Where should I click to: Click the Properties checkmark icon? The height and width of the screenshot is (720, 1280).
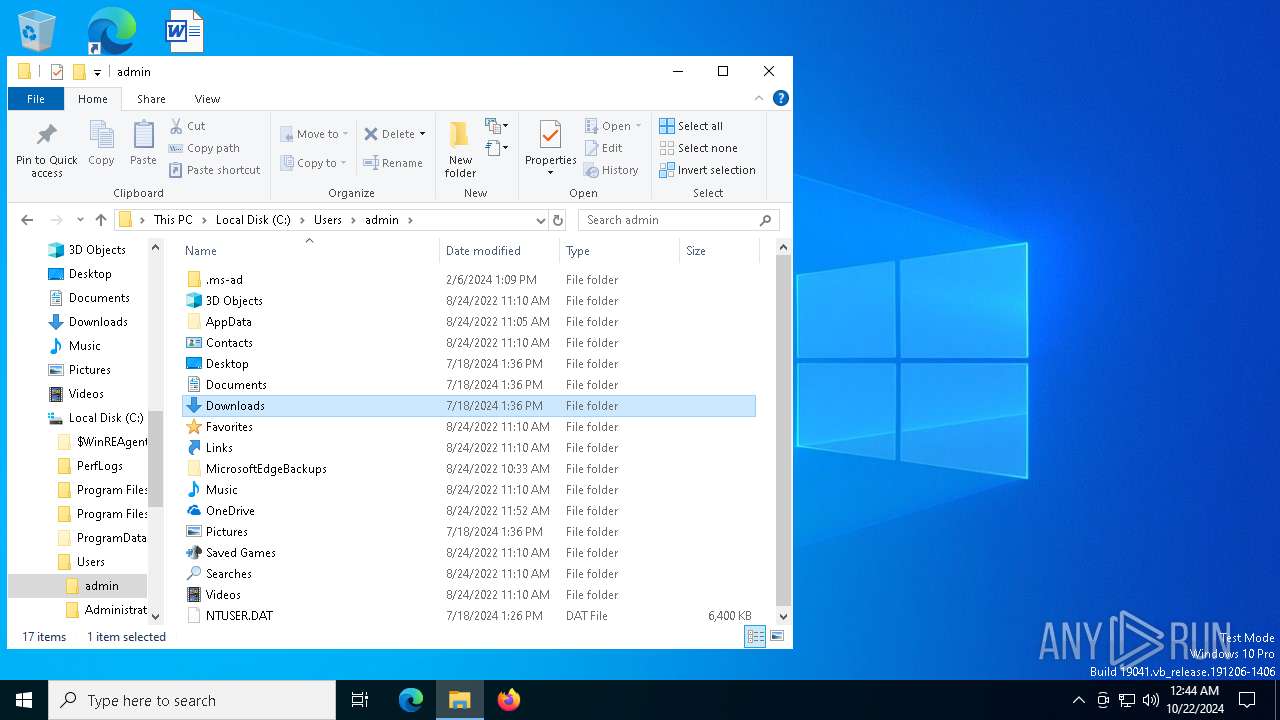pyautogui.click(x=550, y=135)
